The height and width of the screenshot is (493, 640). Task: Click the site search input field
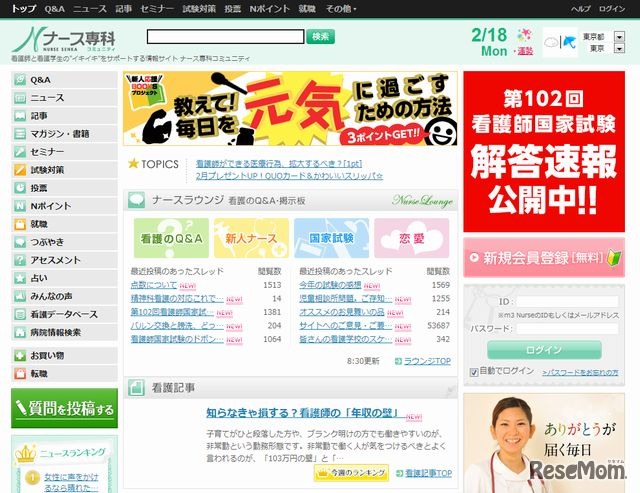click(x=225, y=36)
